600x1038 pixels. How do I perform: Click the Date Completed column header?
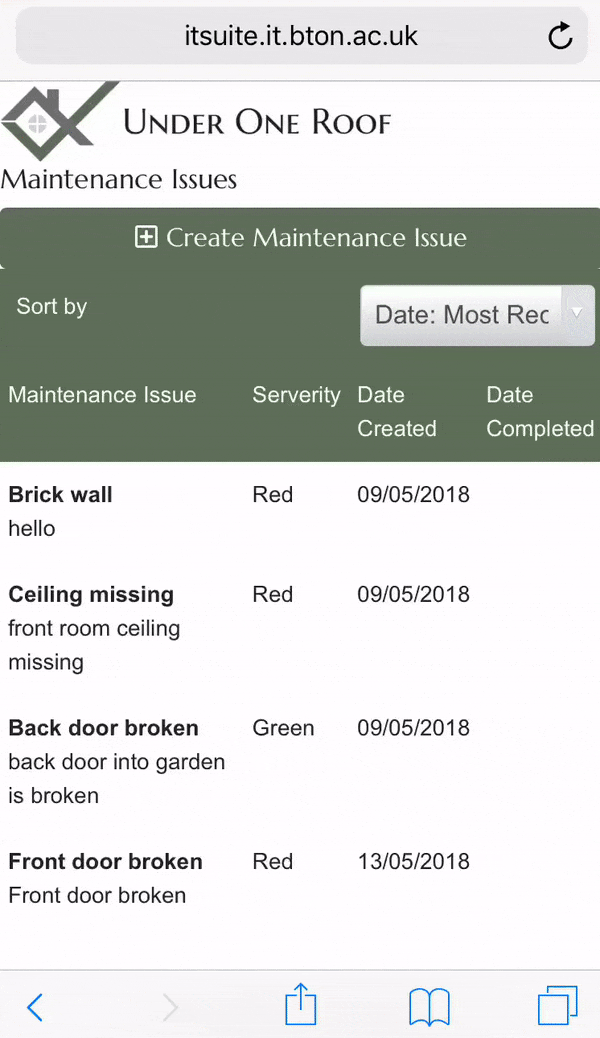540,412
